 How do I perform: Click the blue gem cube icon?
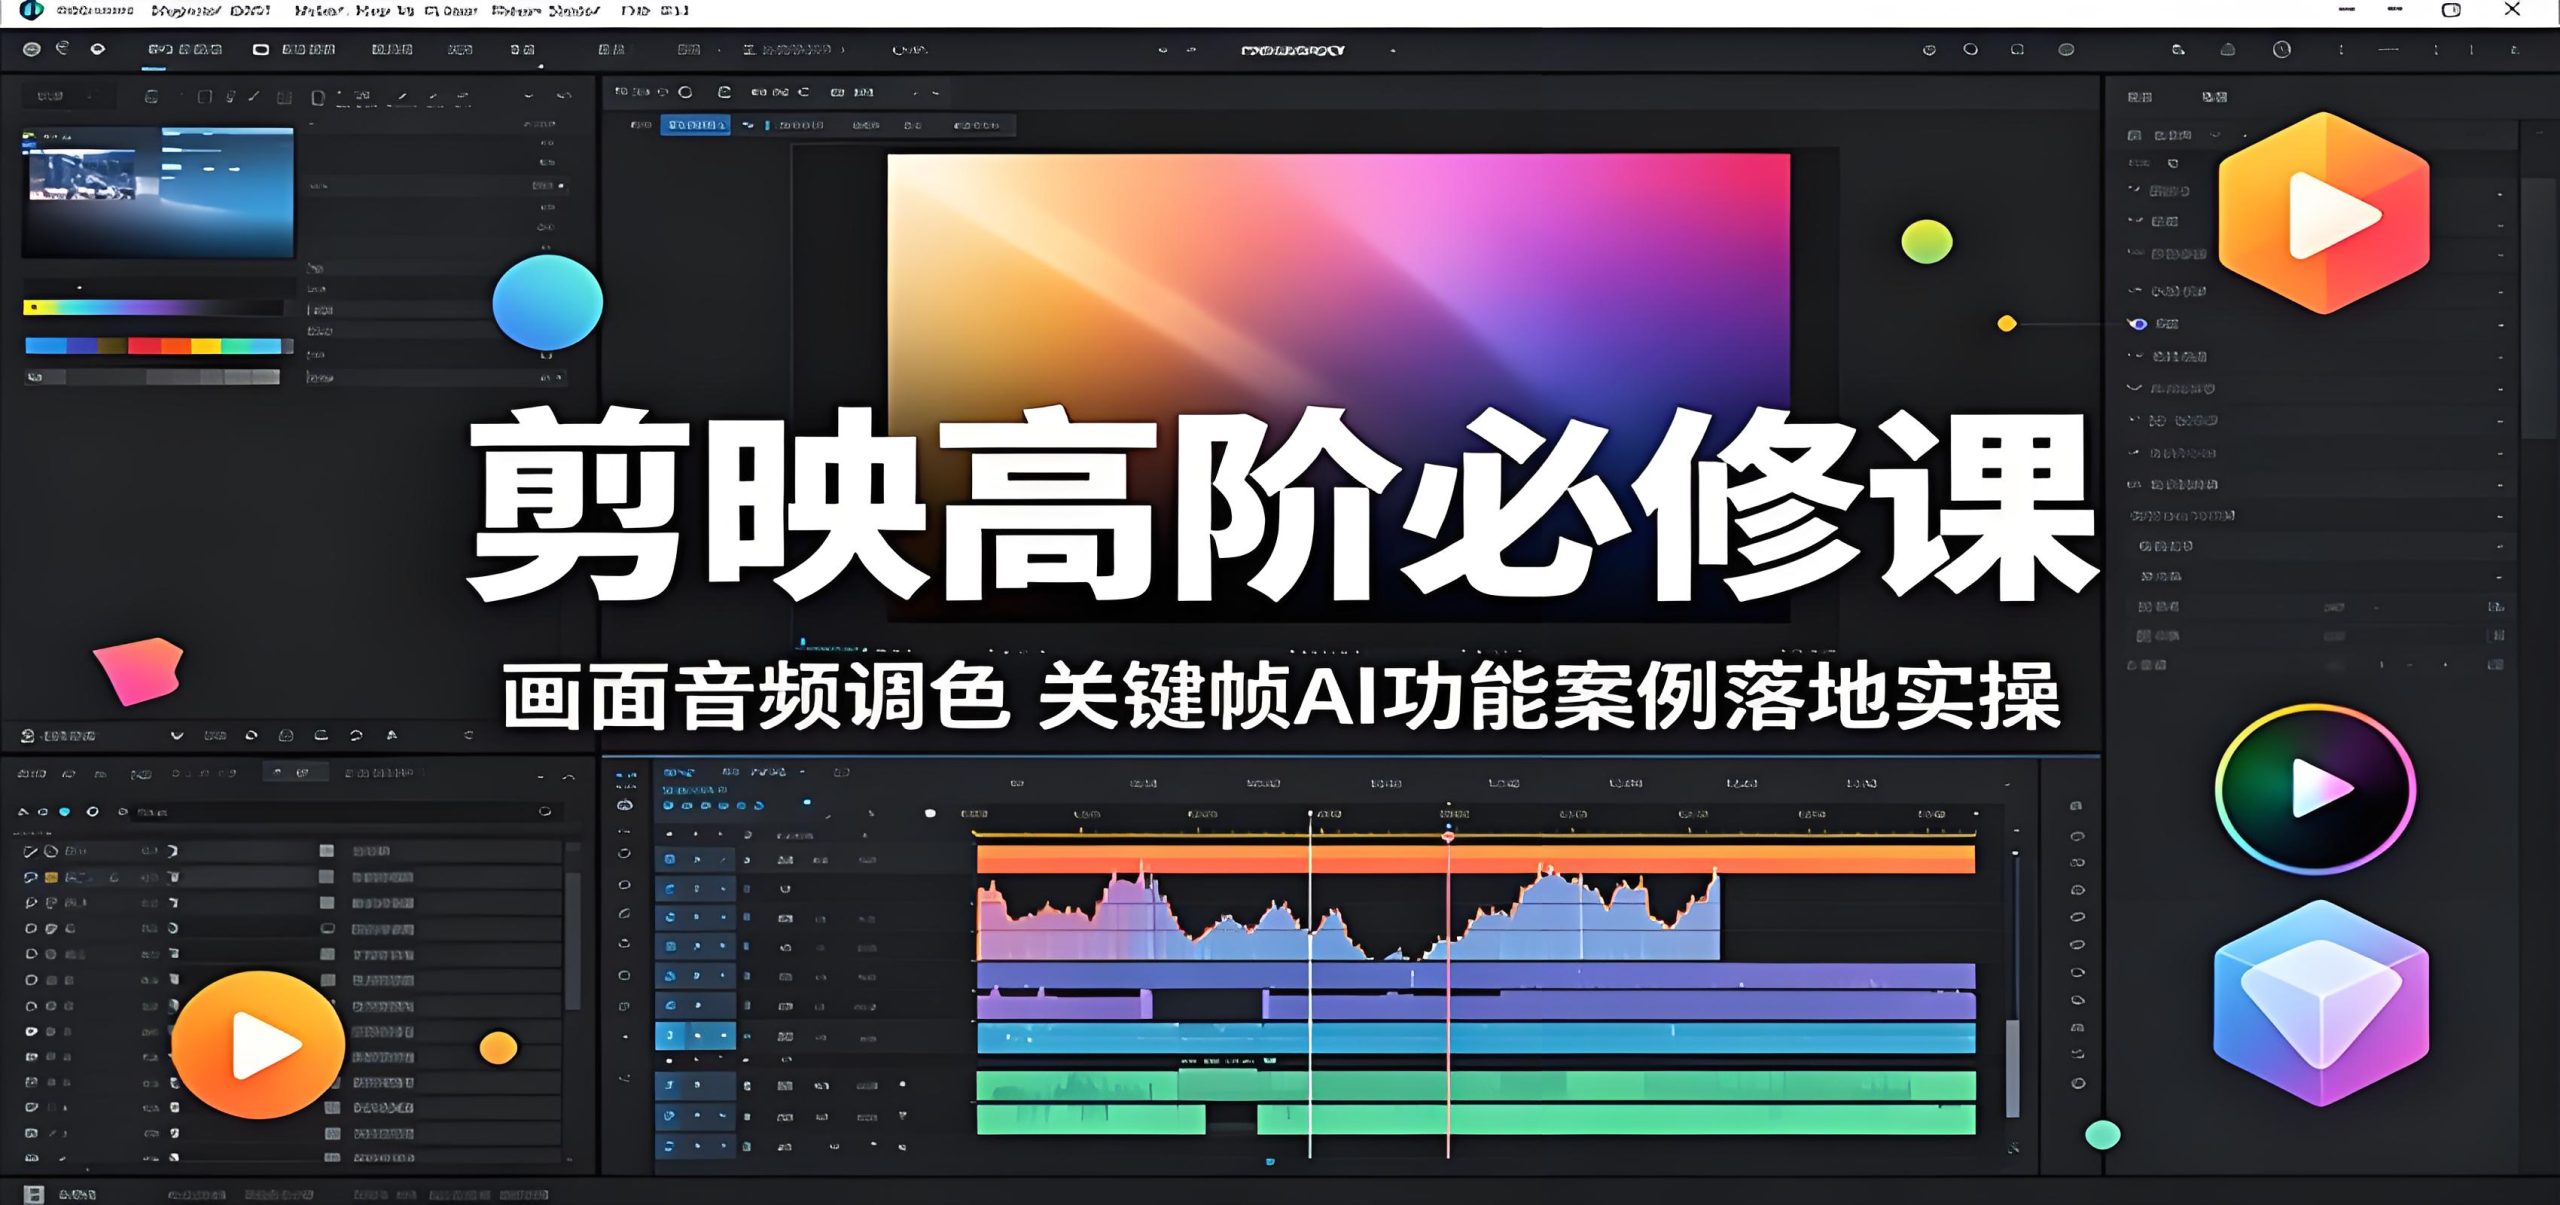click(2321, 1003)
